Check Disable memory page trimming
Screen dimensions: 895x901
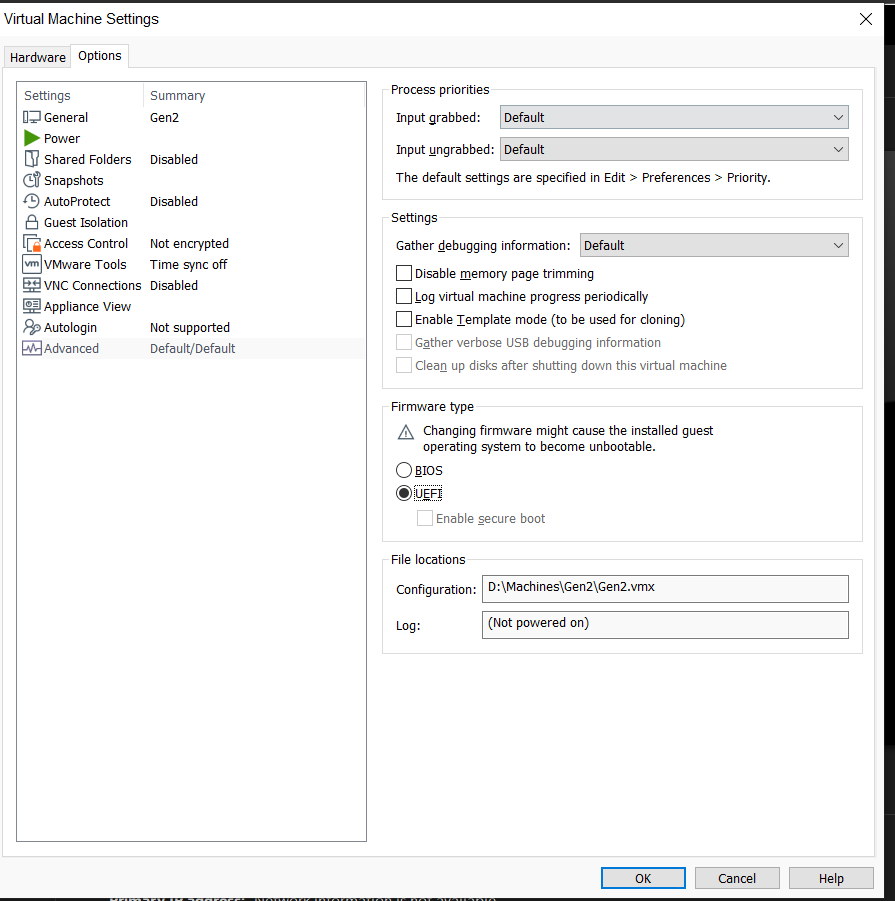pyautogui.click(x=404, y=273)
